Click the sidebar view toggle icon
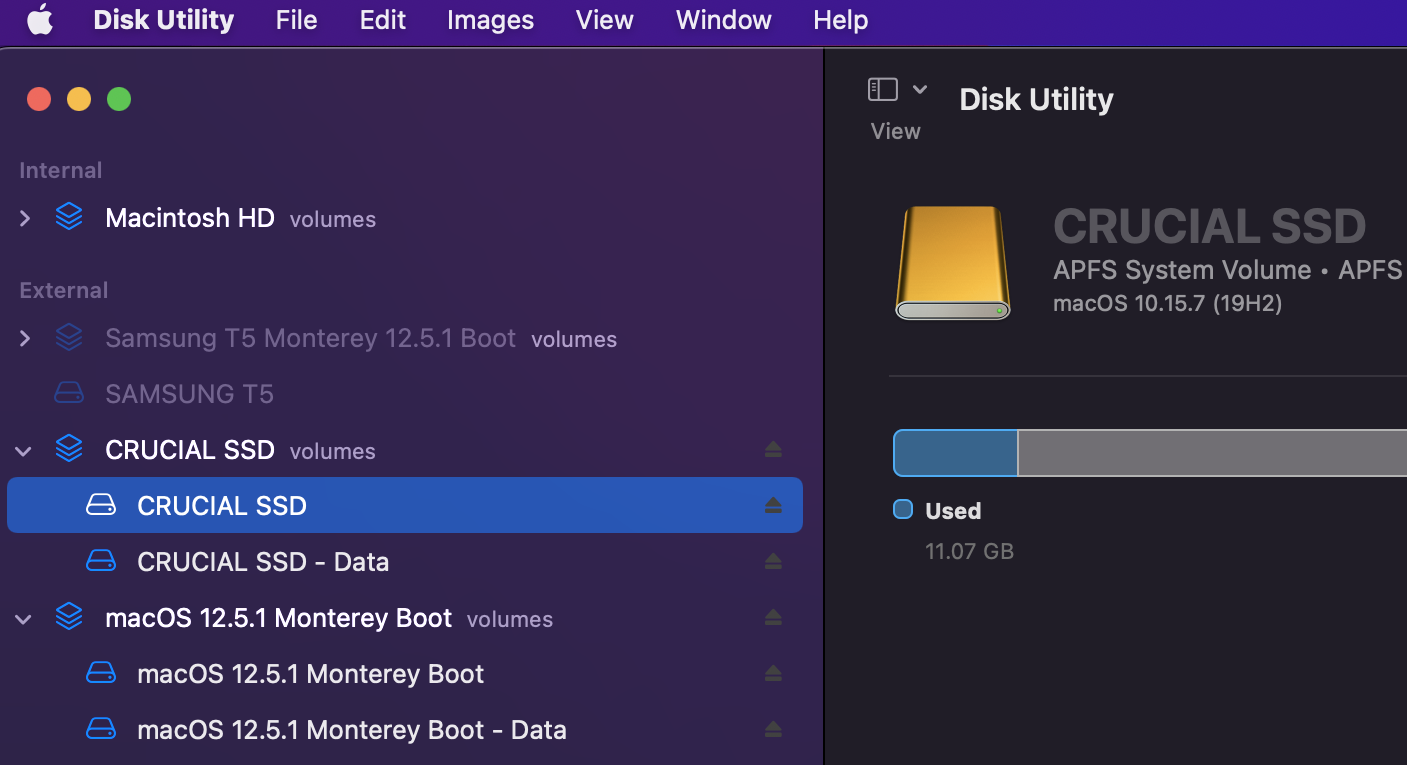This screenshot has width=1407, height=765. (882, 89)
